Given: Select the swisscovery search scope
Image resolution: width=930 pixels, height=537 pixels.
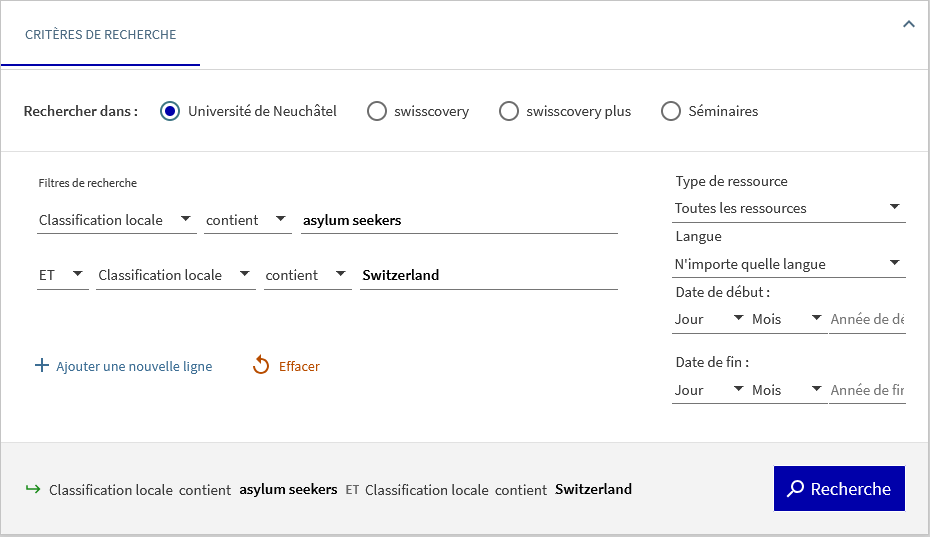Looking at the screenshot, I should [377, 111].
